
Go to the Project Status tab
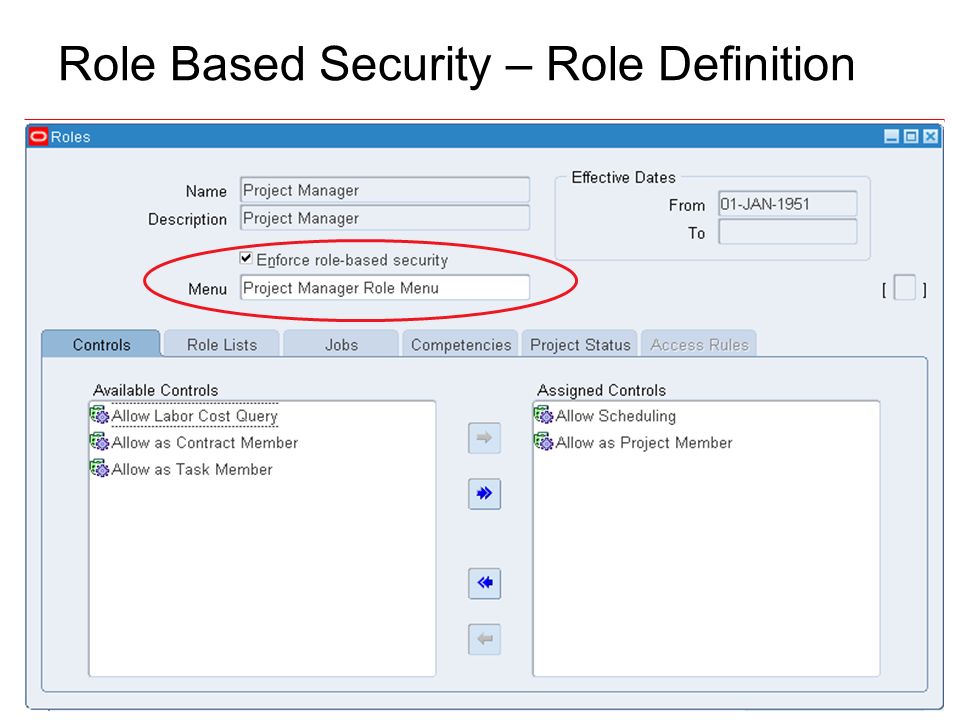[x=580, y=345]
